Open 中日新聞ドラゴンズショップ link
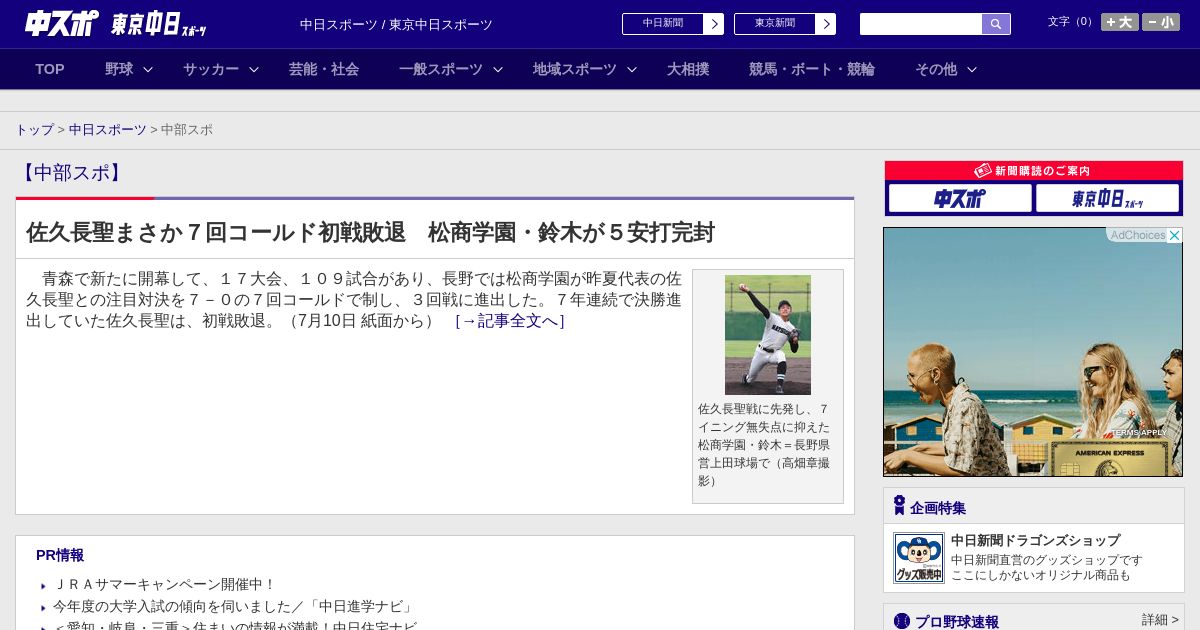The width and height of the screenshot is (1200, 630). point(1035,540)
